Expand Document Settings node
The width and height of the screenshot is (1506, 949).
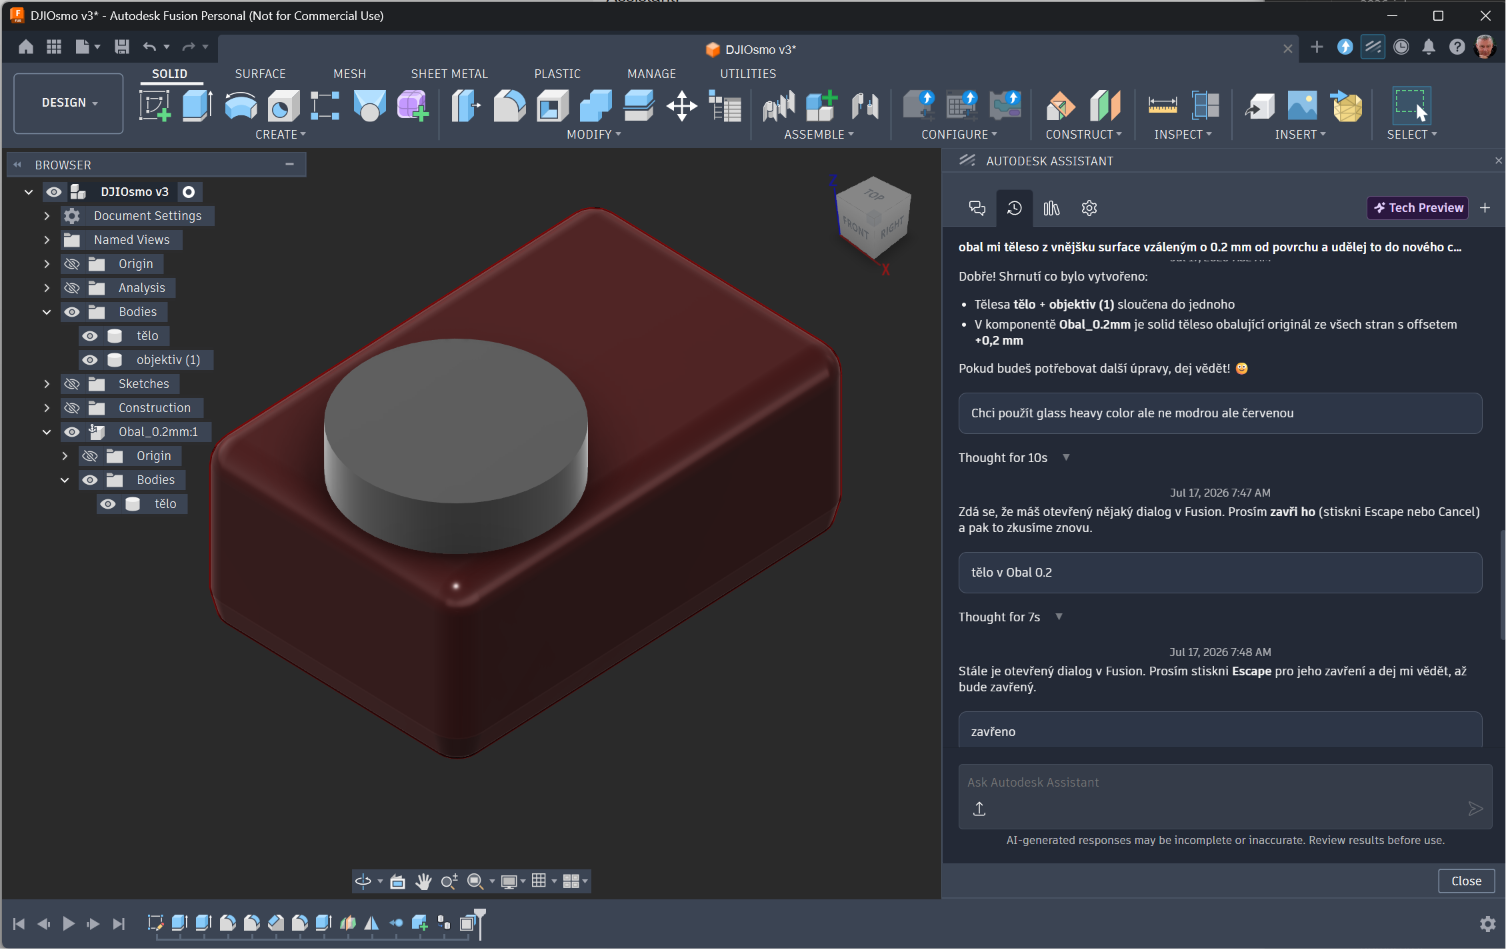(x=47, y=216)
